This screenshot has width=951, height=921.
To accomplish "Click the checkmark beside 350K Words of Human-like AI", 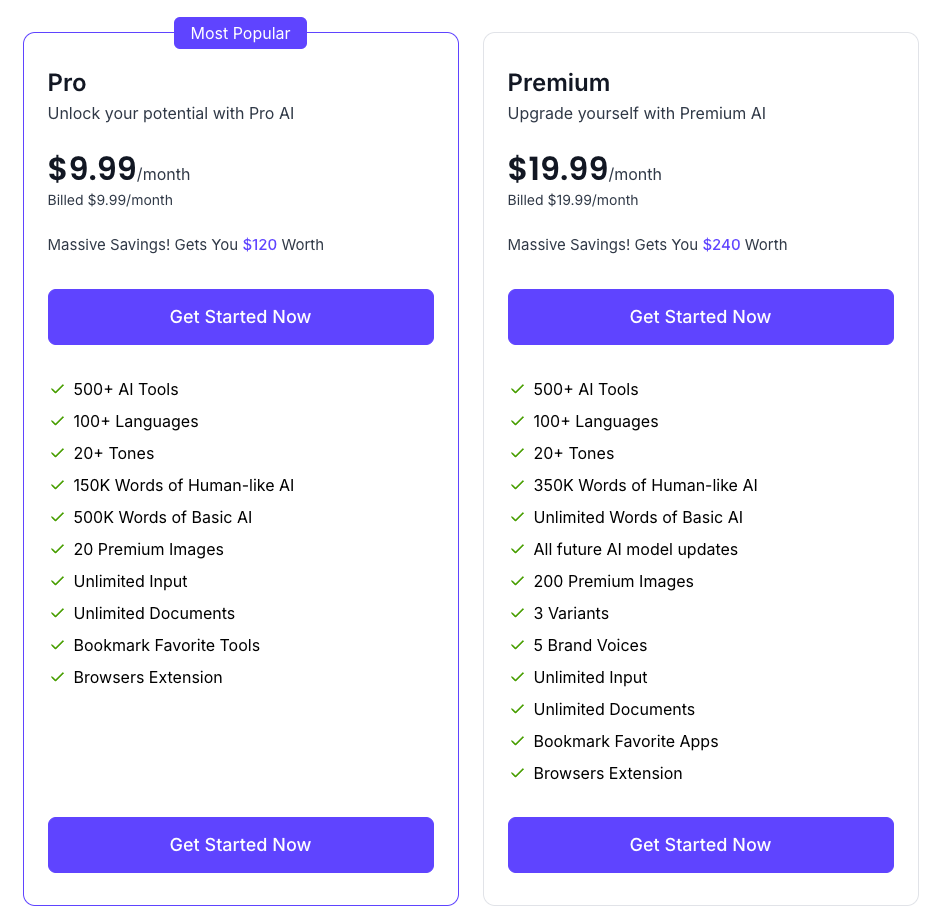I will click(517, 485).
